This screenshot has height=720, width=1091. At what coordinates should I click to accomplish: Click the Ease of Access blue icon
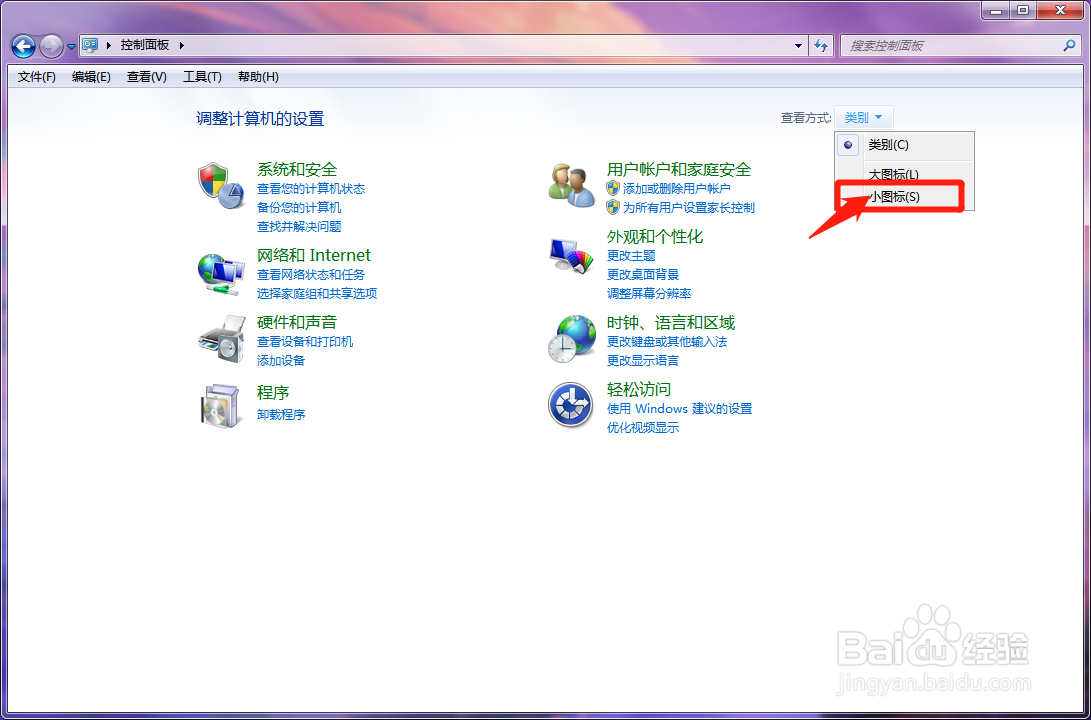tap(571, 404)
